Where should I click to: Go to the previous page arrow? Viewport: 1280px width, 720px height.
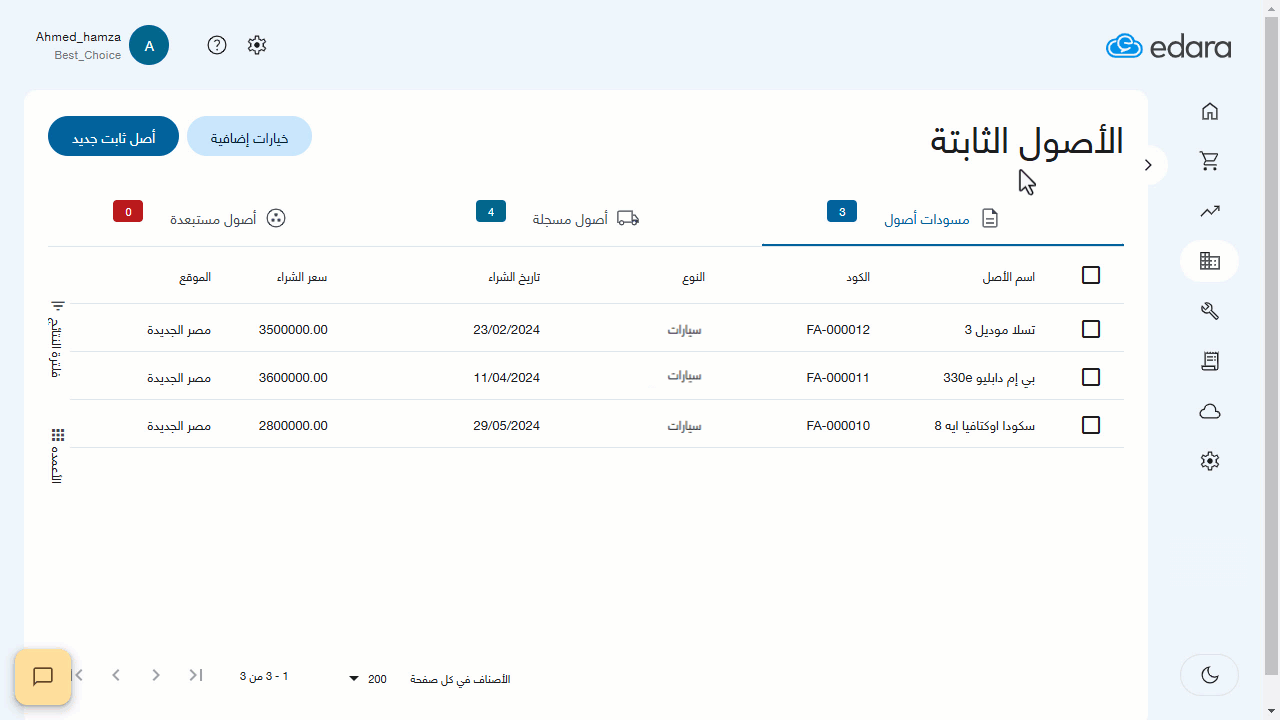tap(156, 675)
